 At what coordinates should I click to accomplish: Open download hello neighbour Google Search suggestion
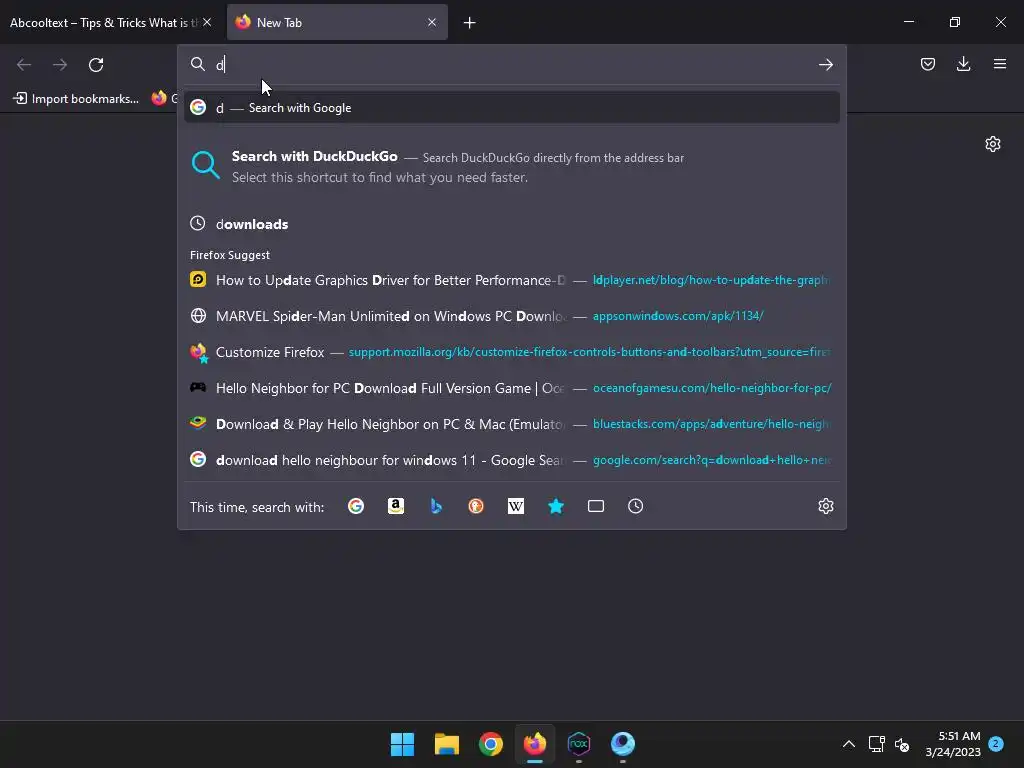[x=511, y=460]
